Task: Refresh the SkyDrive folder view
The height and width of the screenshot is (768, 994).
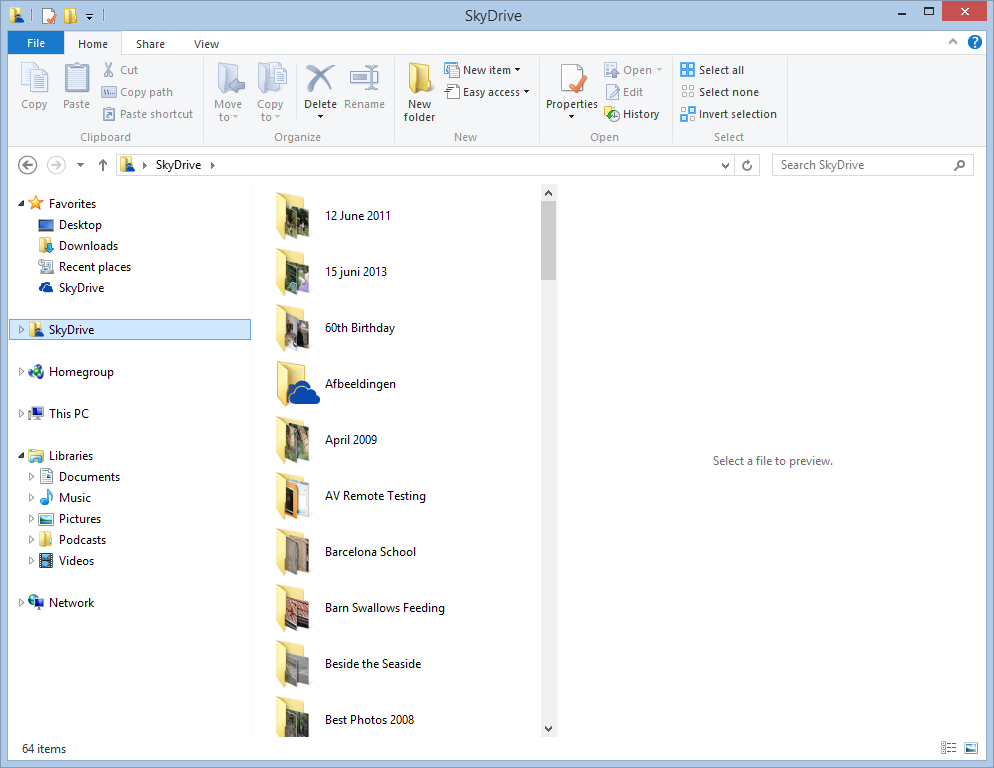Action: 750,165
